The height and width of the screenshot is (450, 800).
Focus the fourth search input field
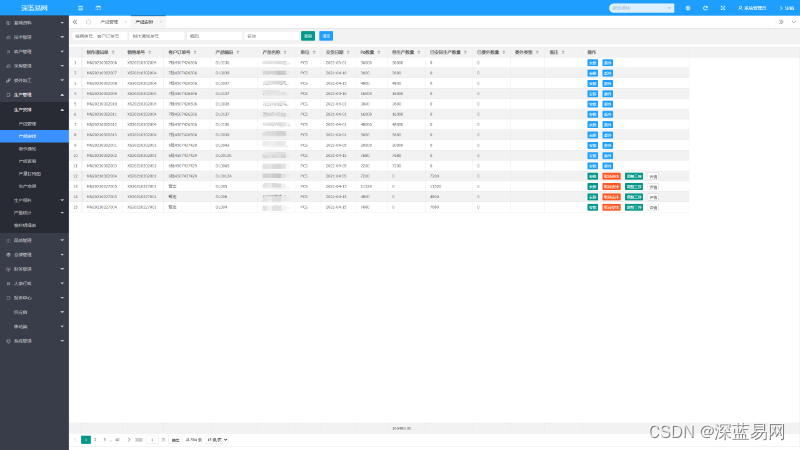click(x=271, y=36)
